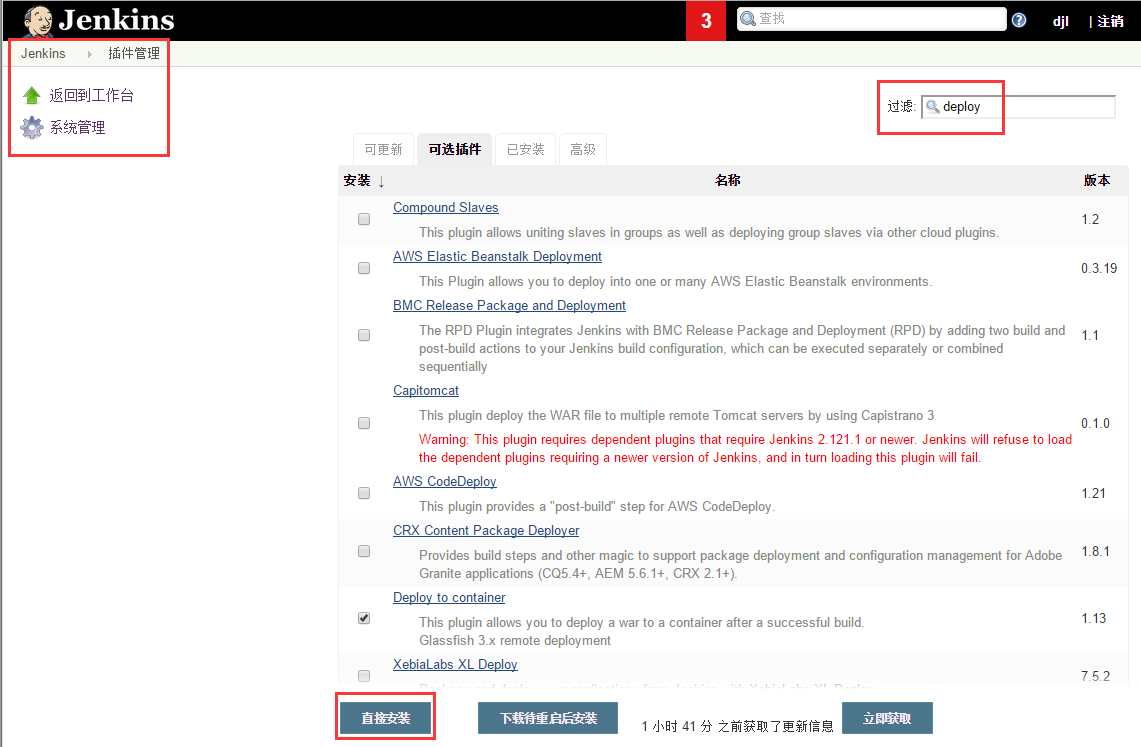
Task: Click the 返回到工作台 link
Action: click(x=92, y=95)
